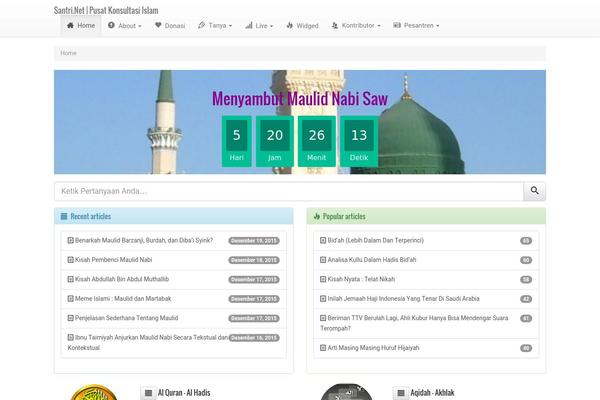Click the Popular articles heading

344,216
